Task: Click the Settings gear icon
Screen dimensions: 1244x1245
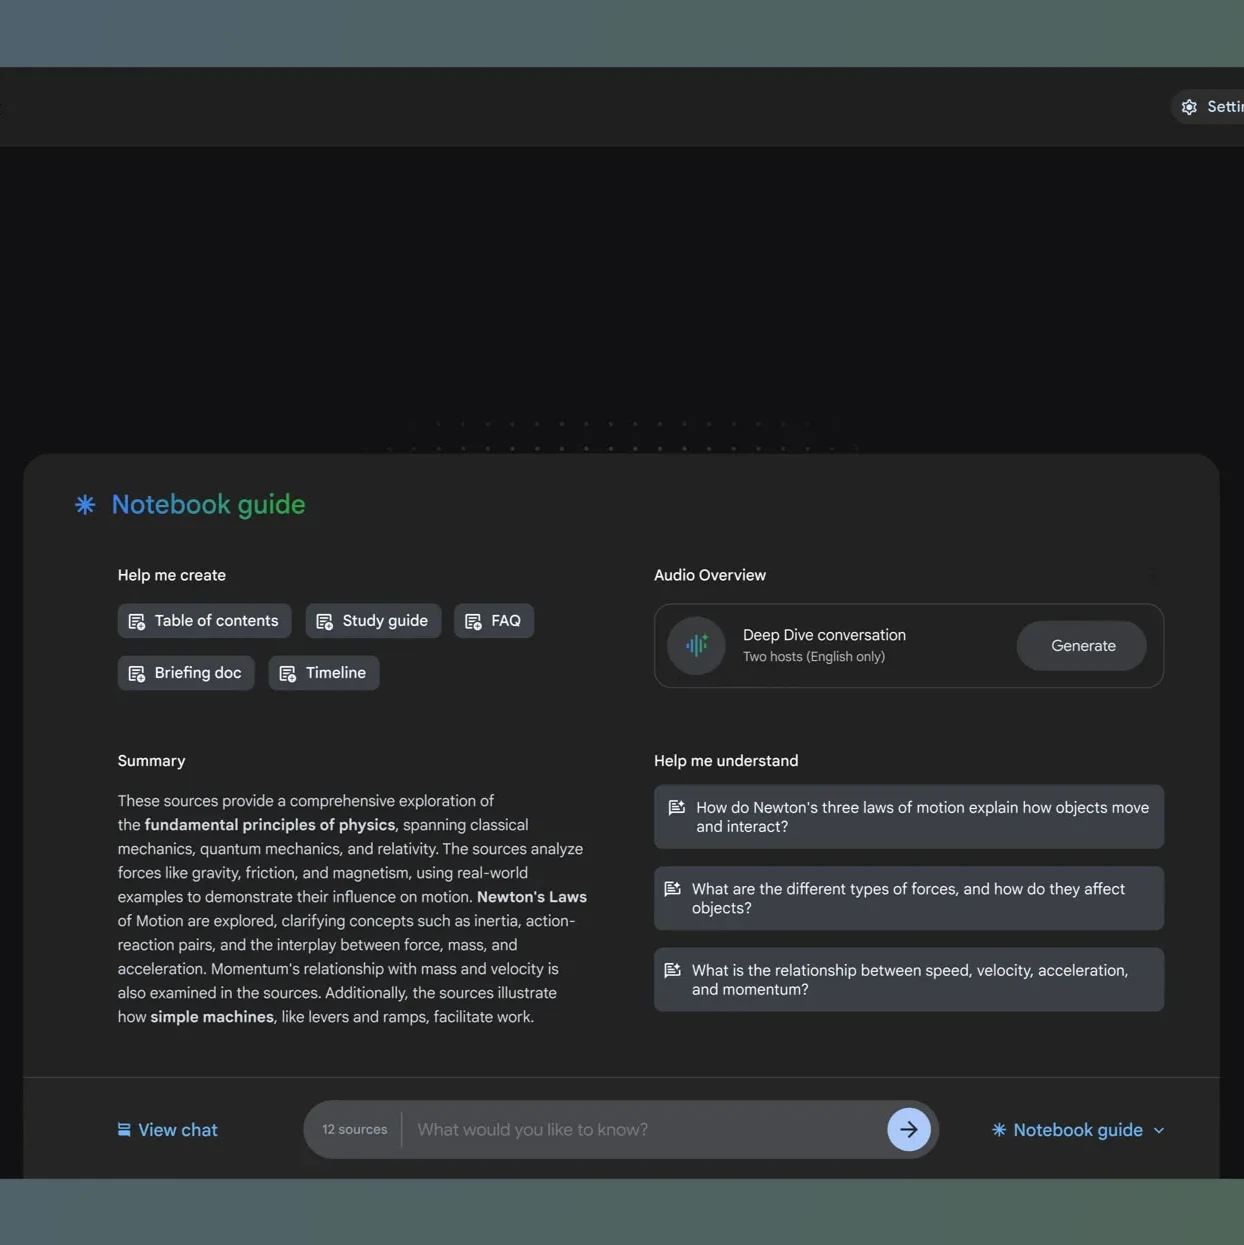Action: click(x=1189, y=106)
